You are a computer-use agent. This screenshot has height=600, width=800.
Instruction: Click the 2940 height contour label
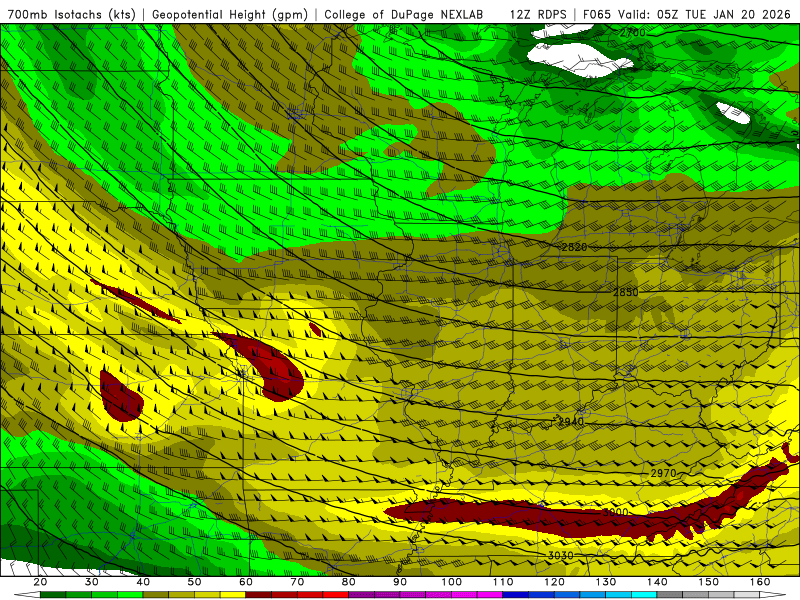571,422
